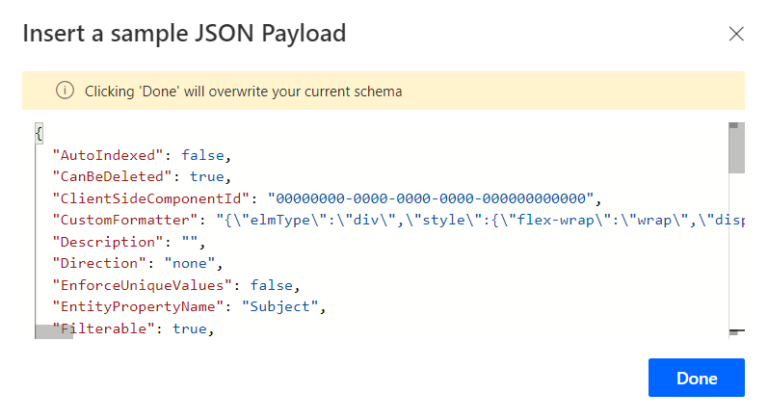Click the opening curly brace of JSON
The height and width of the screenshot is (420, 768).
tap(38, 133)
